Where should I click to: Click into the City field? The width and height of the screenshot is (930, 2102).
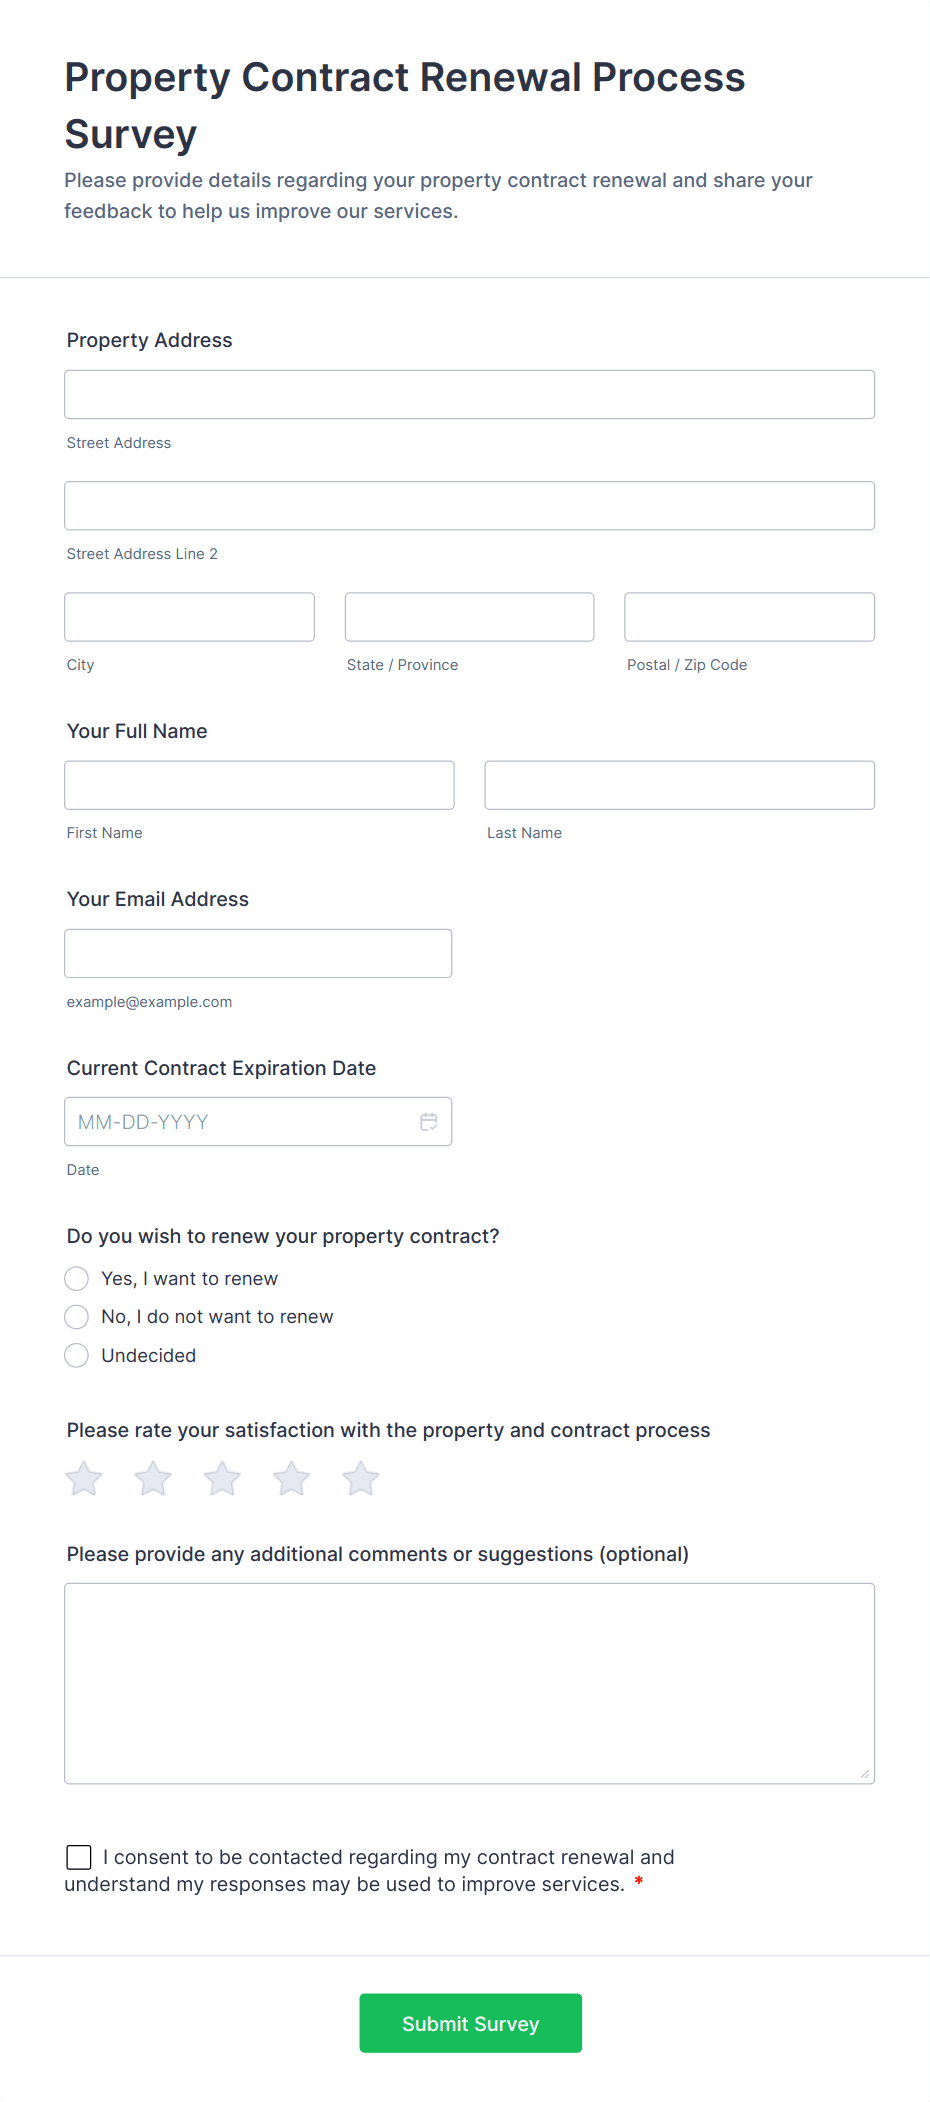coord(189,617)
